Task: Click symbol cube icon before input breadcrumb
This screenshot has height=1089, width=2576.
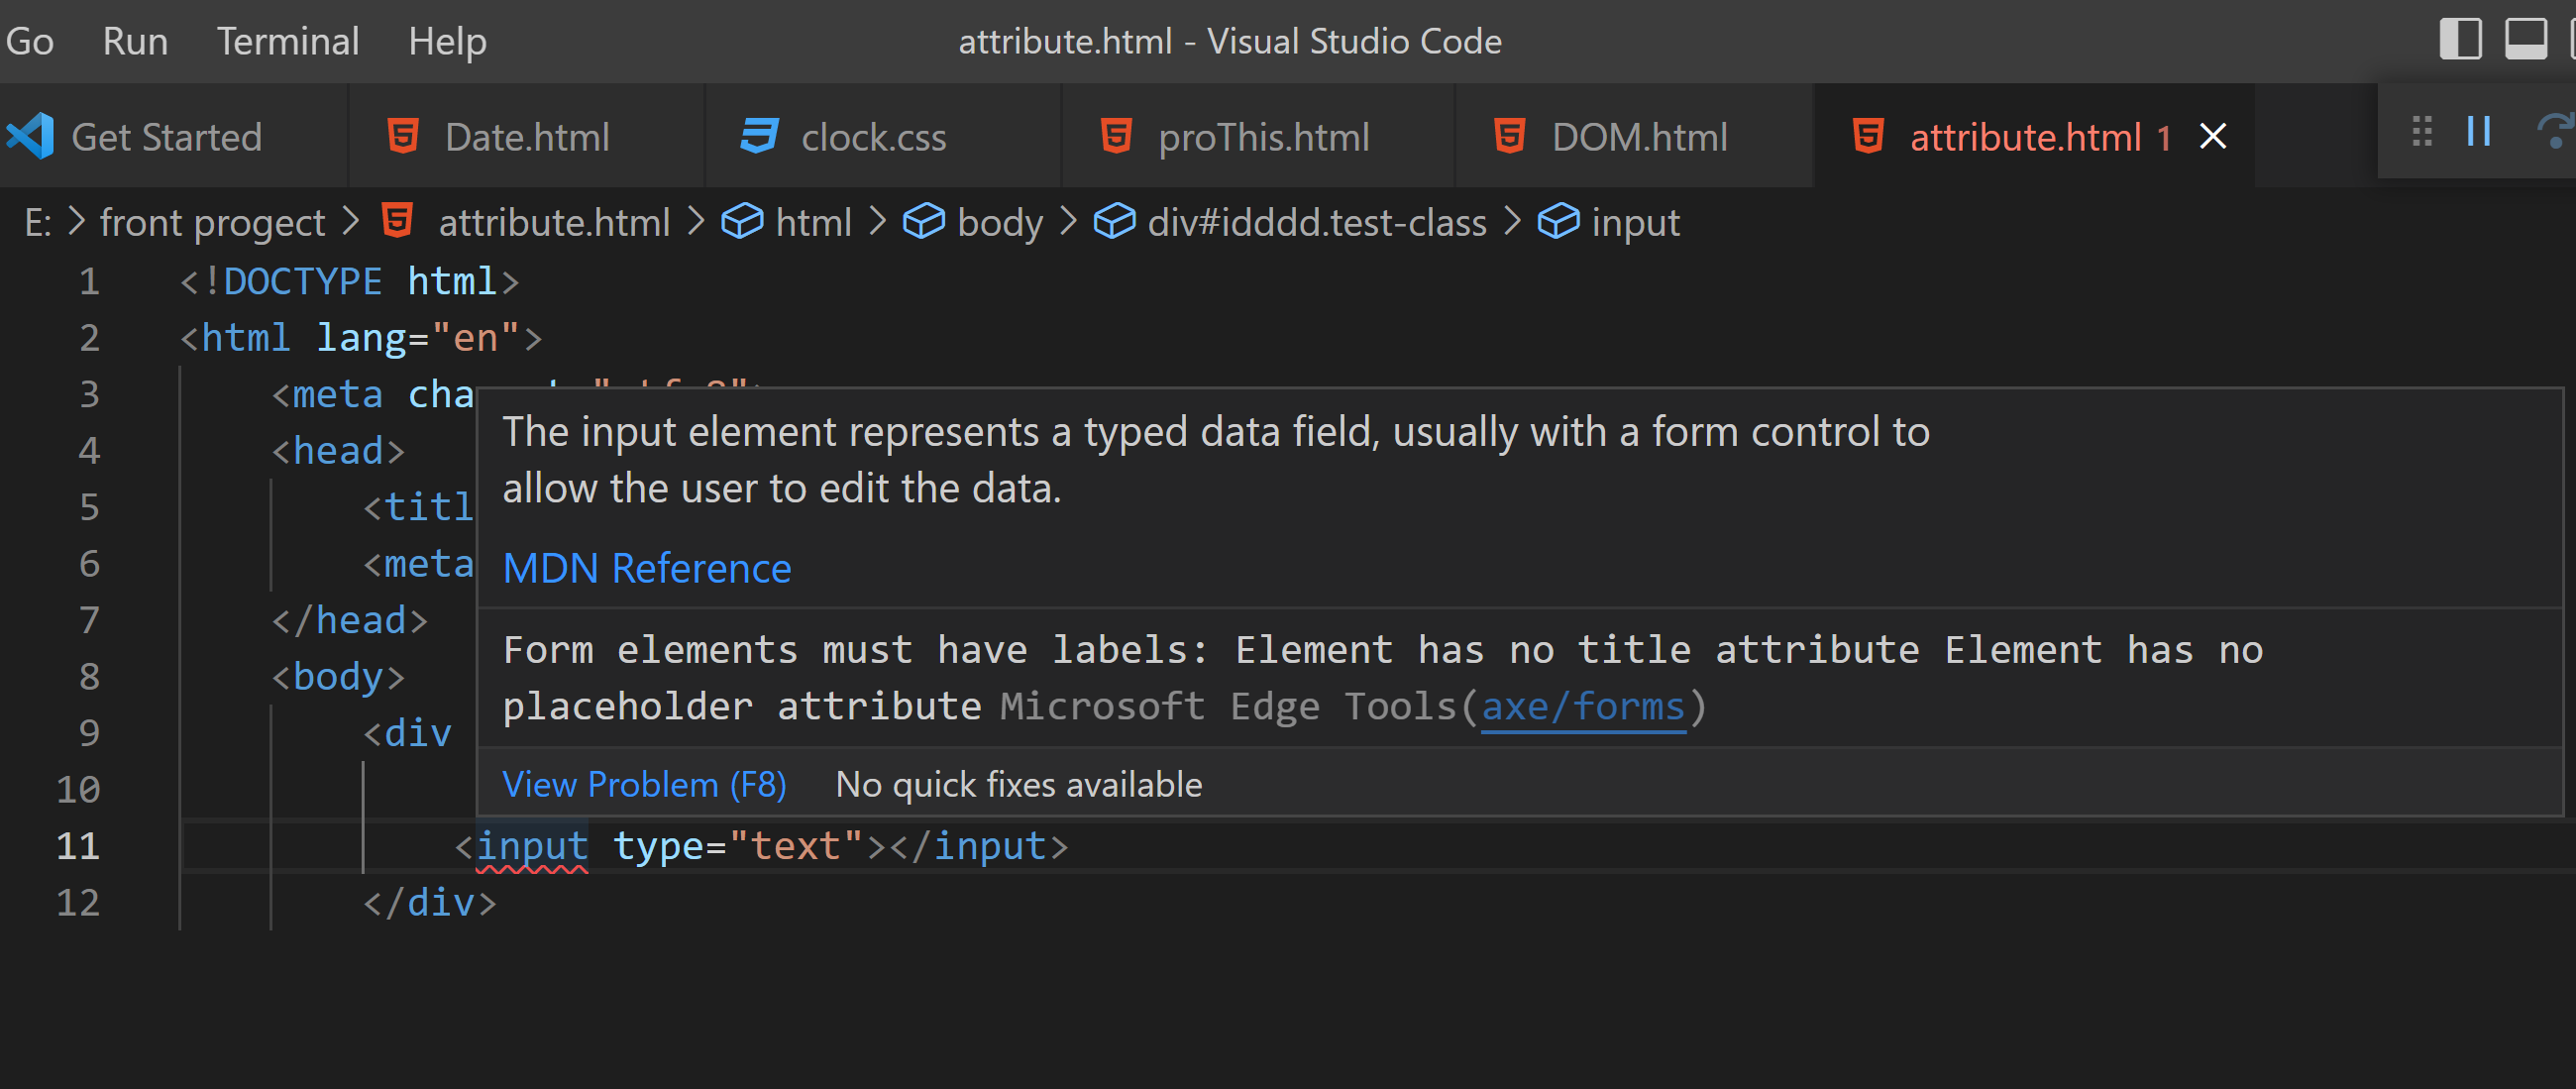Action: tap(1558, 221)
